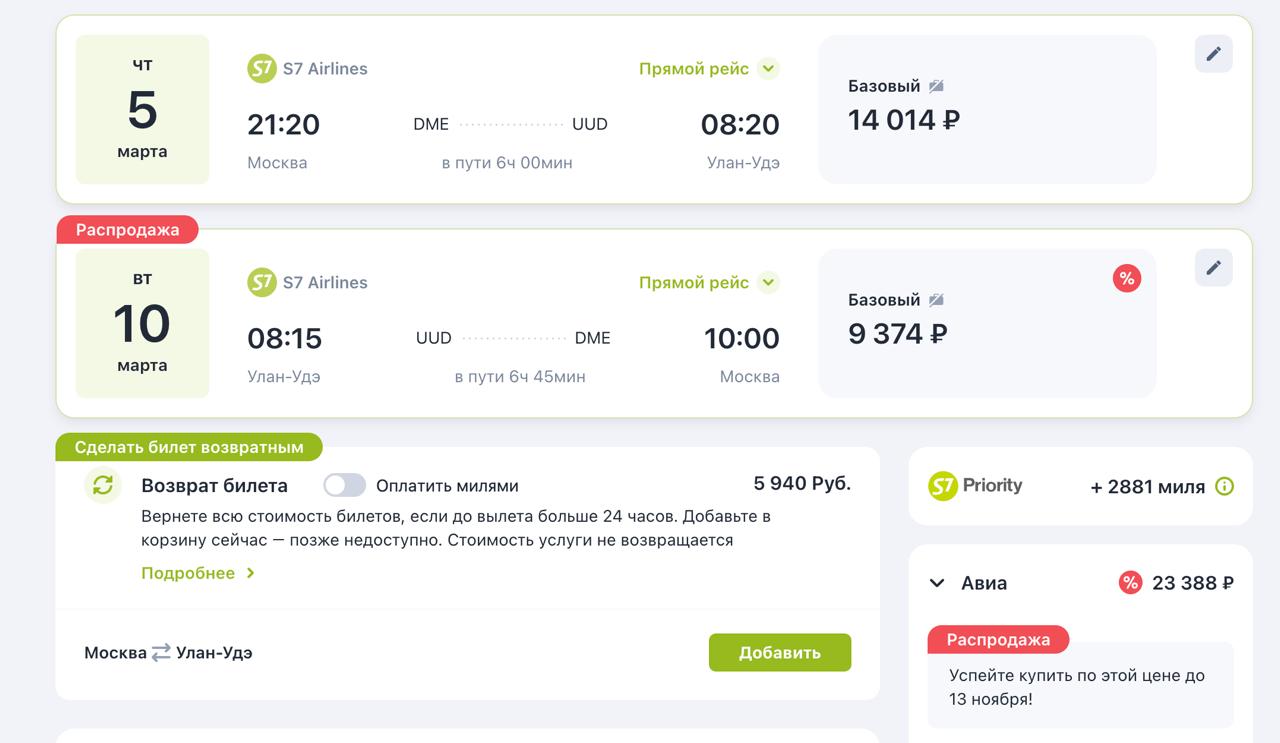Click the red percent discount badge on return fare

coord(1127,279)
